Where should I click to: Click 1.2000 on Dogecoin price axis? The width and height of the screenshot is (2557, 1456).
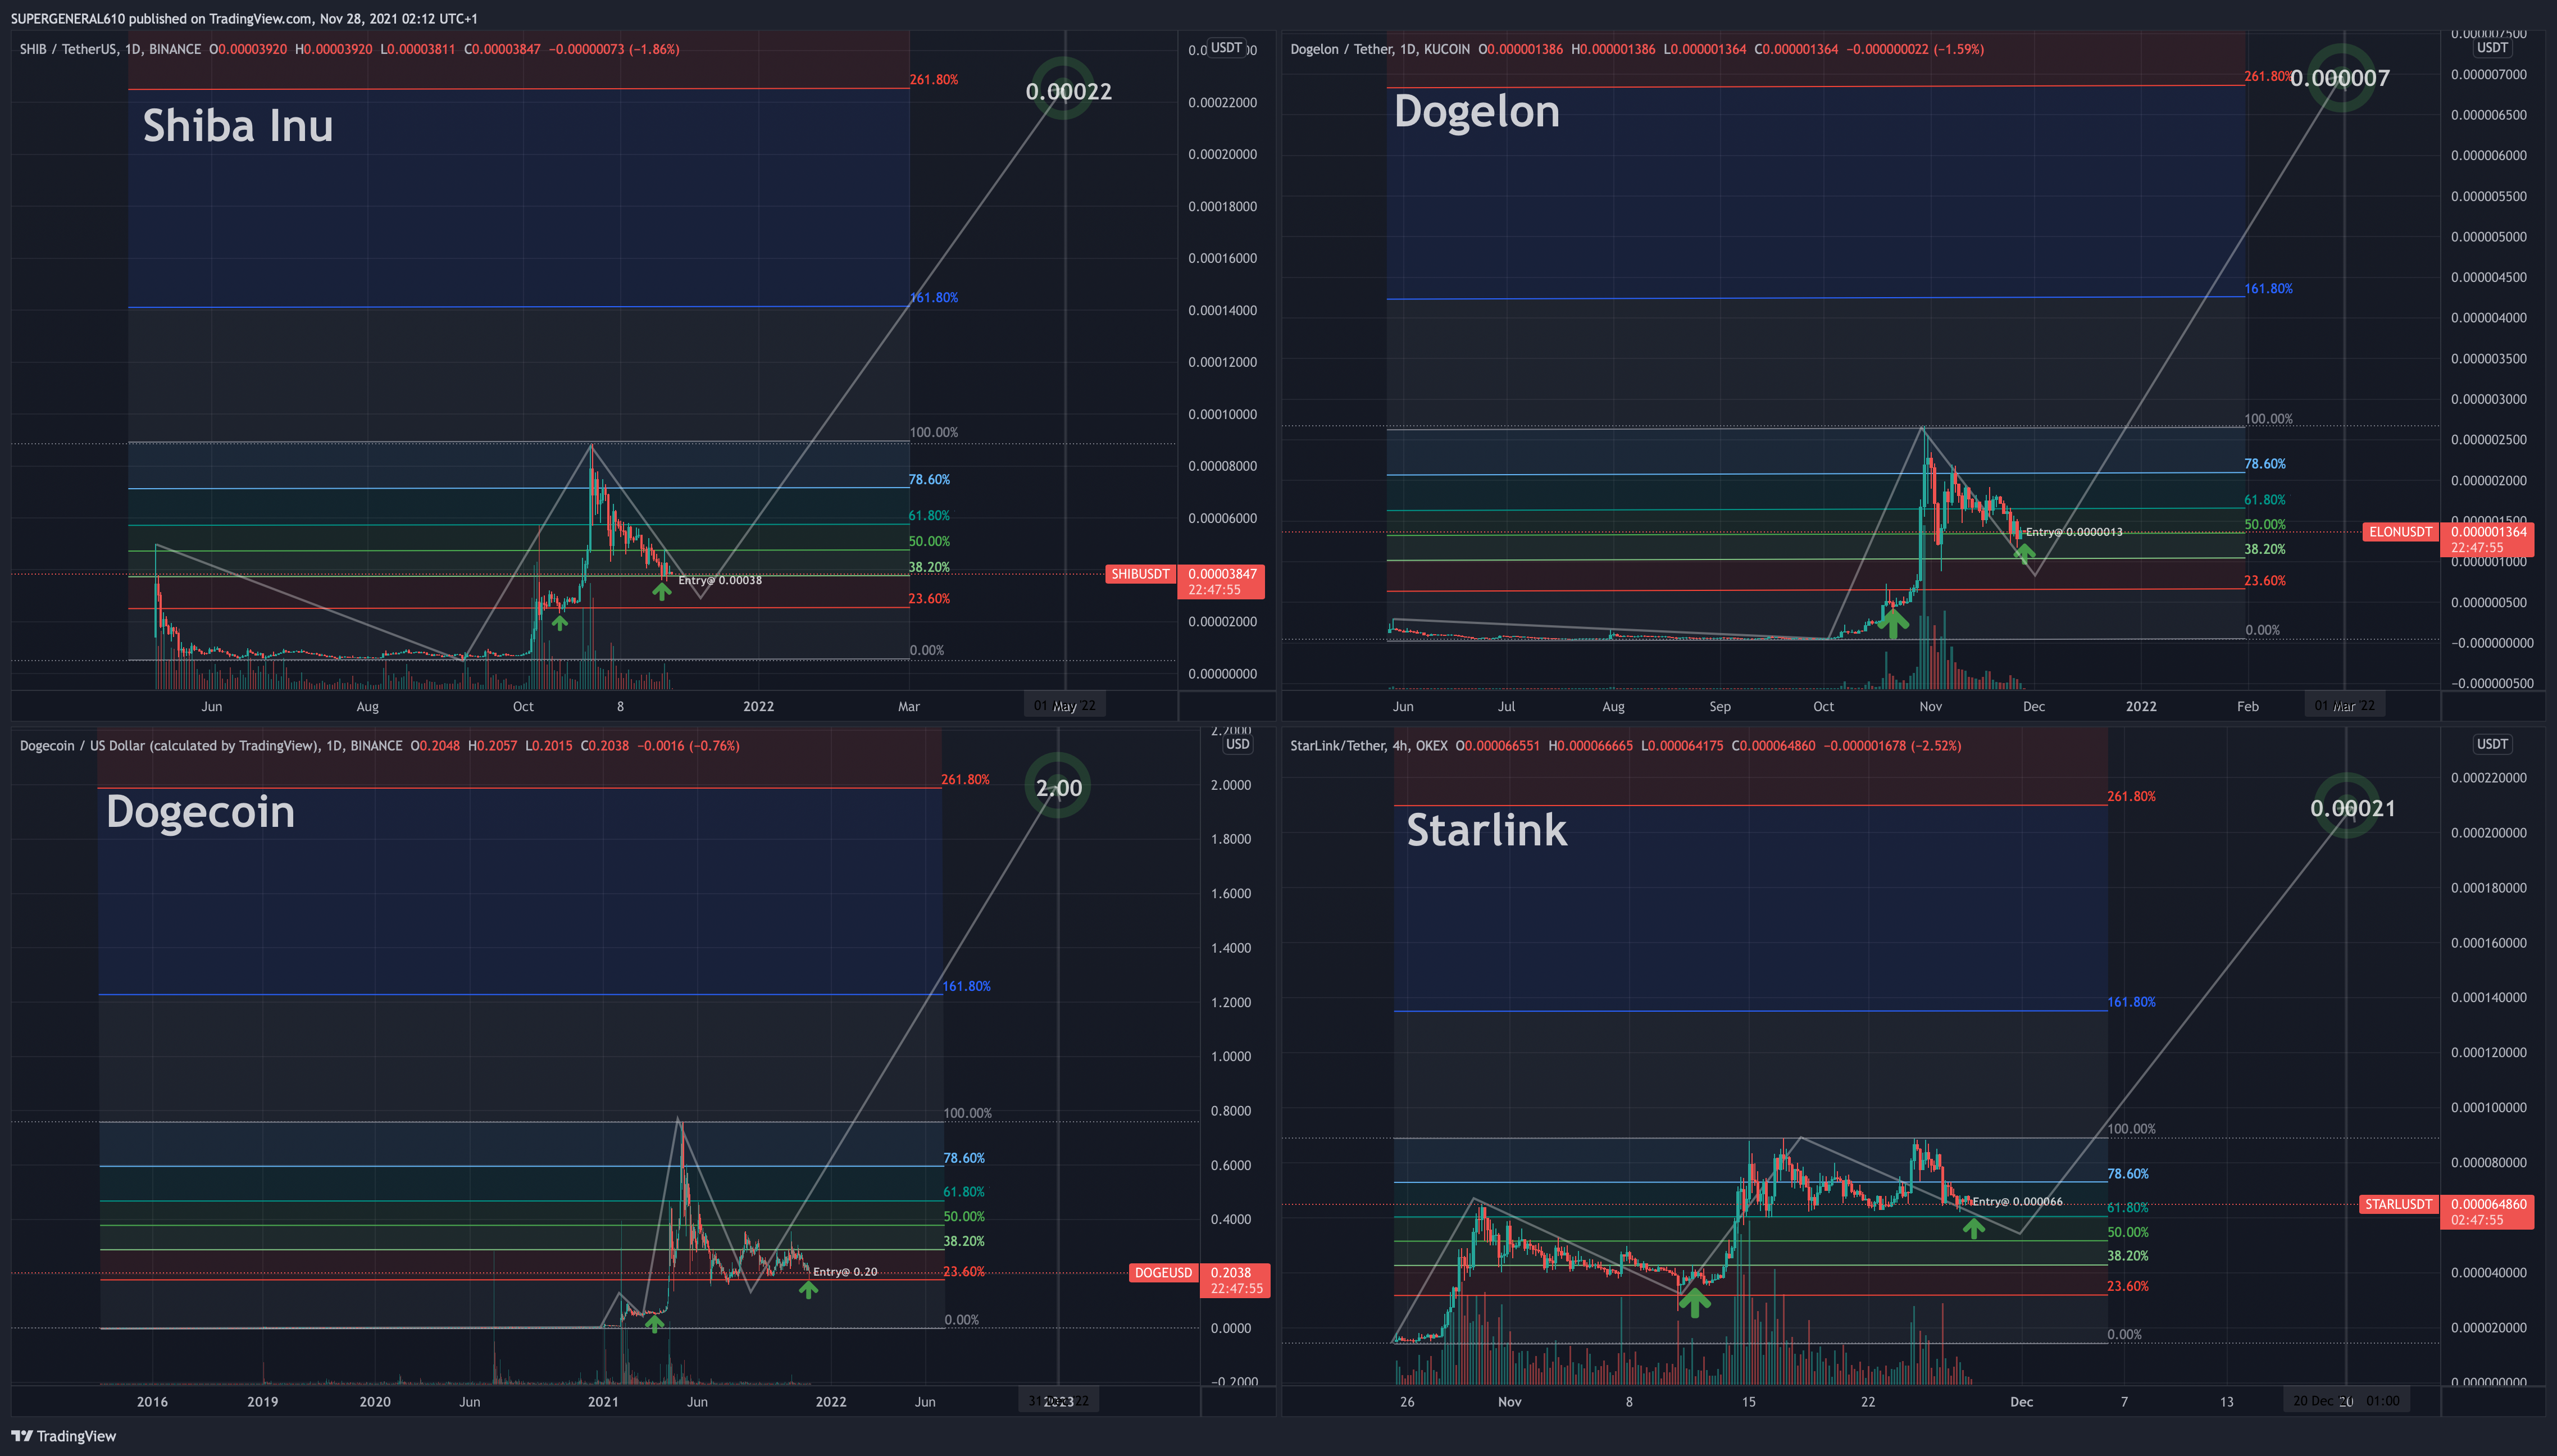point(1231,1002)
